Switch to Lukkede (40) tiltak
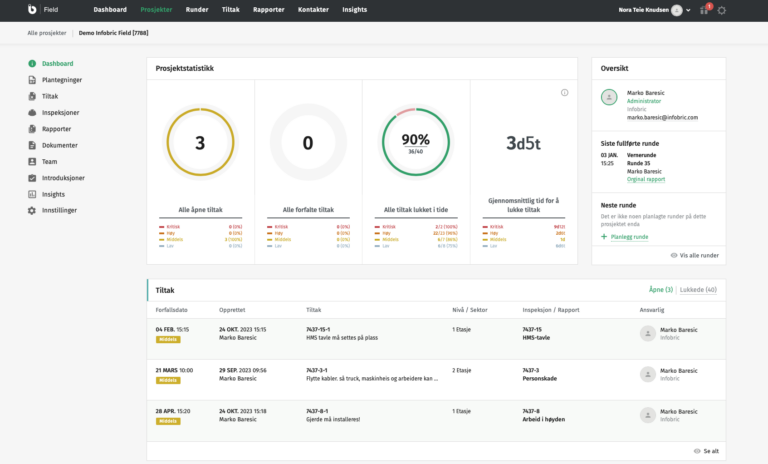This screenshot has height=464, width=768. pyautogui.click(x=698, y=290)
